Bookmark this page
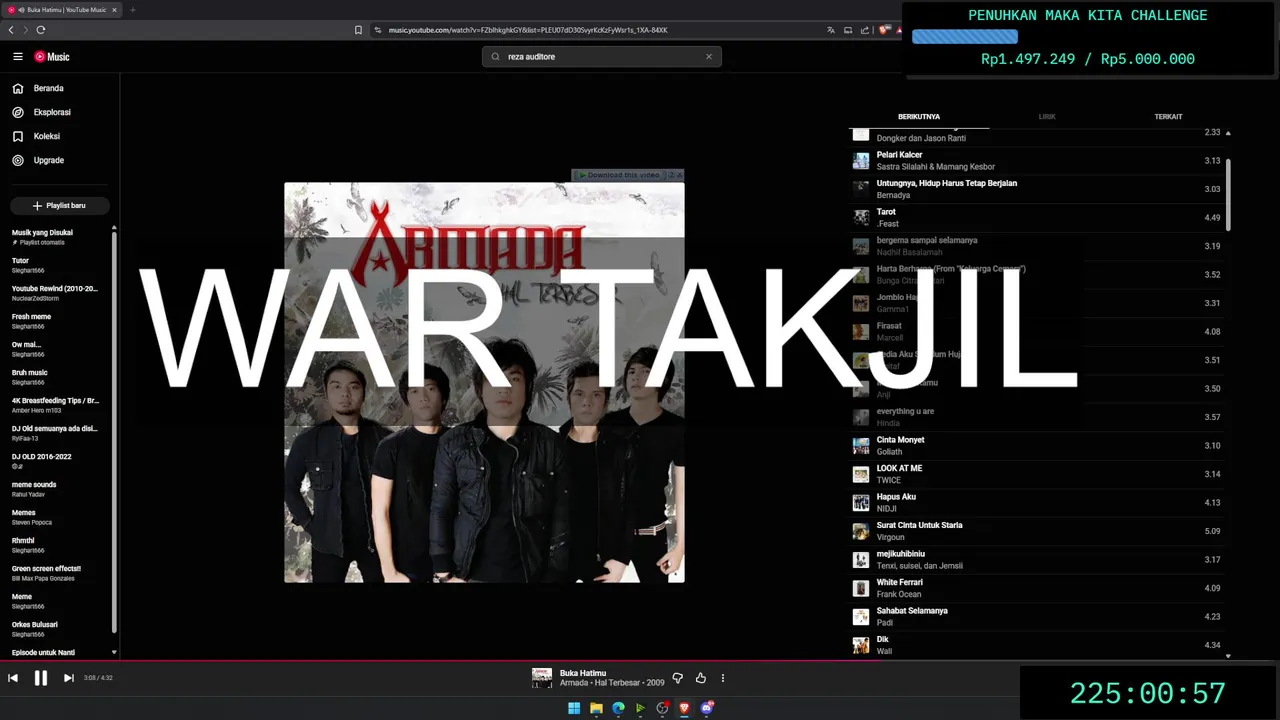 (359, 30)
